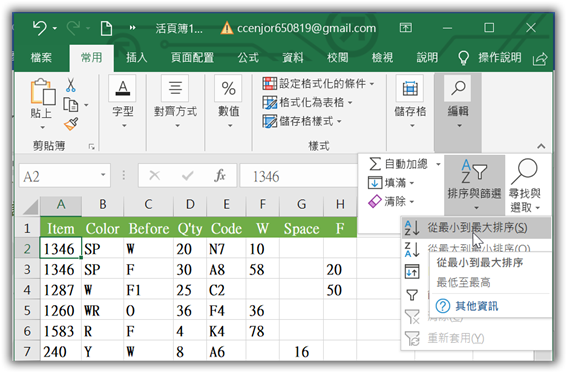This screenshot has width=567, height=373.
Task: Click the formula bar showing 1346
Action: click(299, 176)
